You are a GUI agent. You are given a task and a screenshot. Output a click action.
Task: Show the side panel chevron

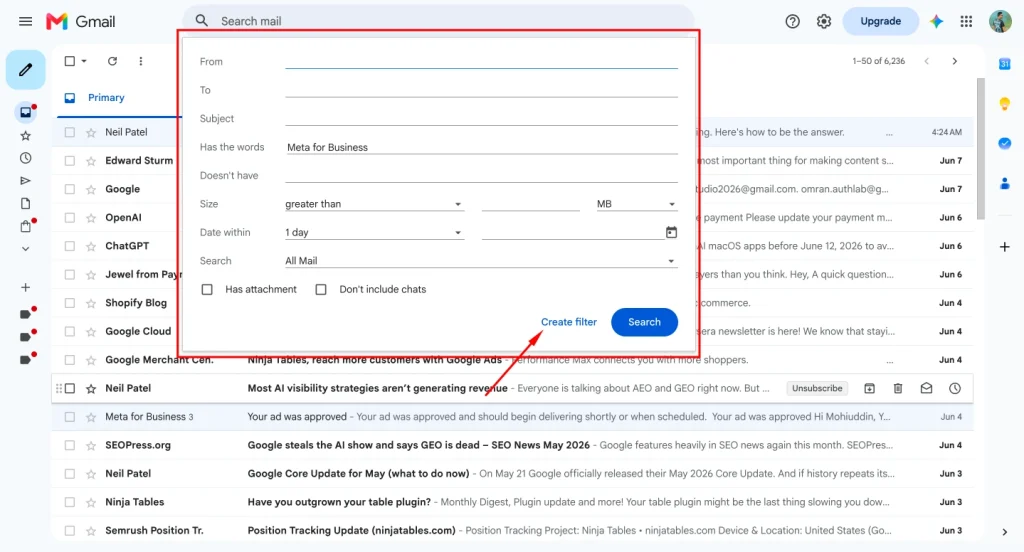[1004, 532]
